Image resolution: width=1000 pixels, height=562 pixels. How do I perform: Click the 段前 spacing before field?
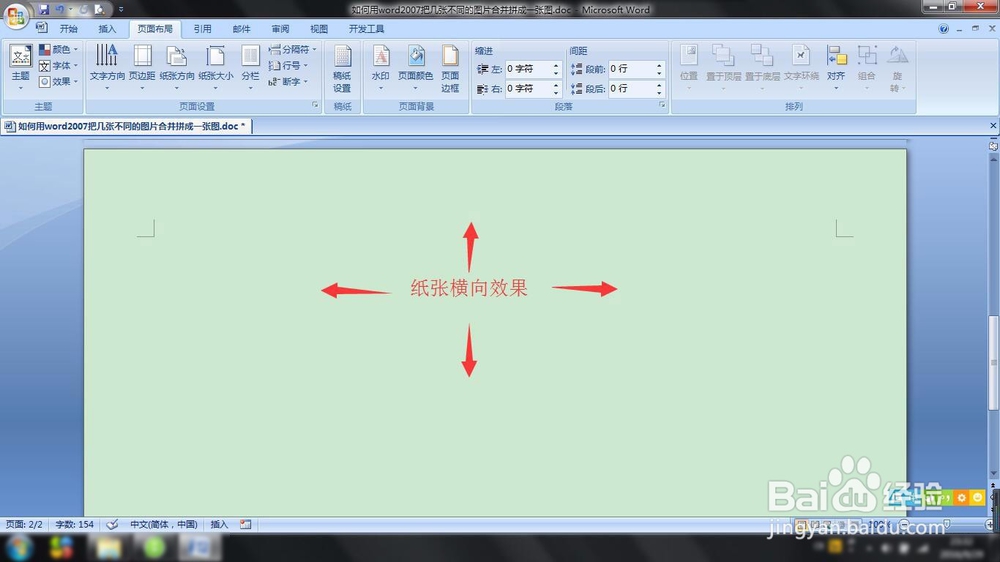[x=631, y=69]
